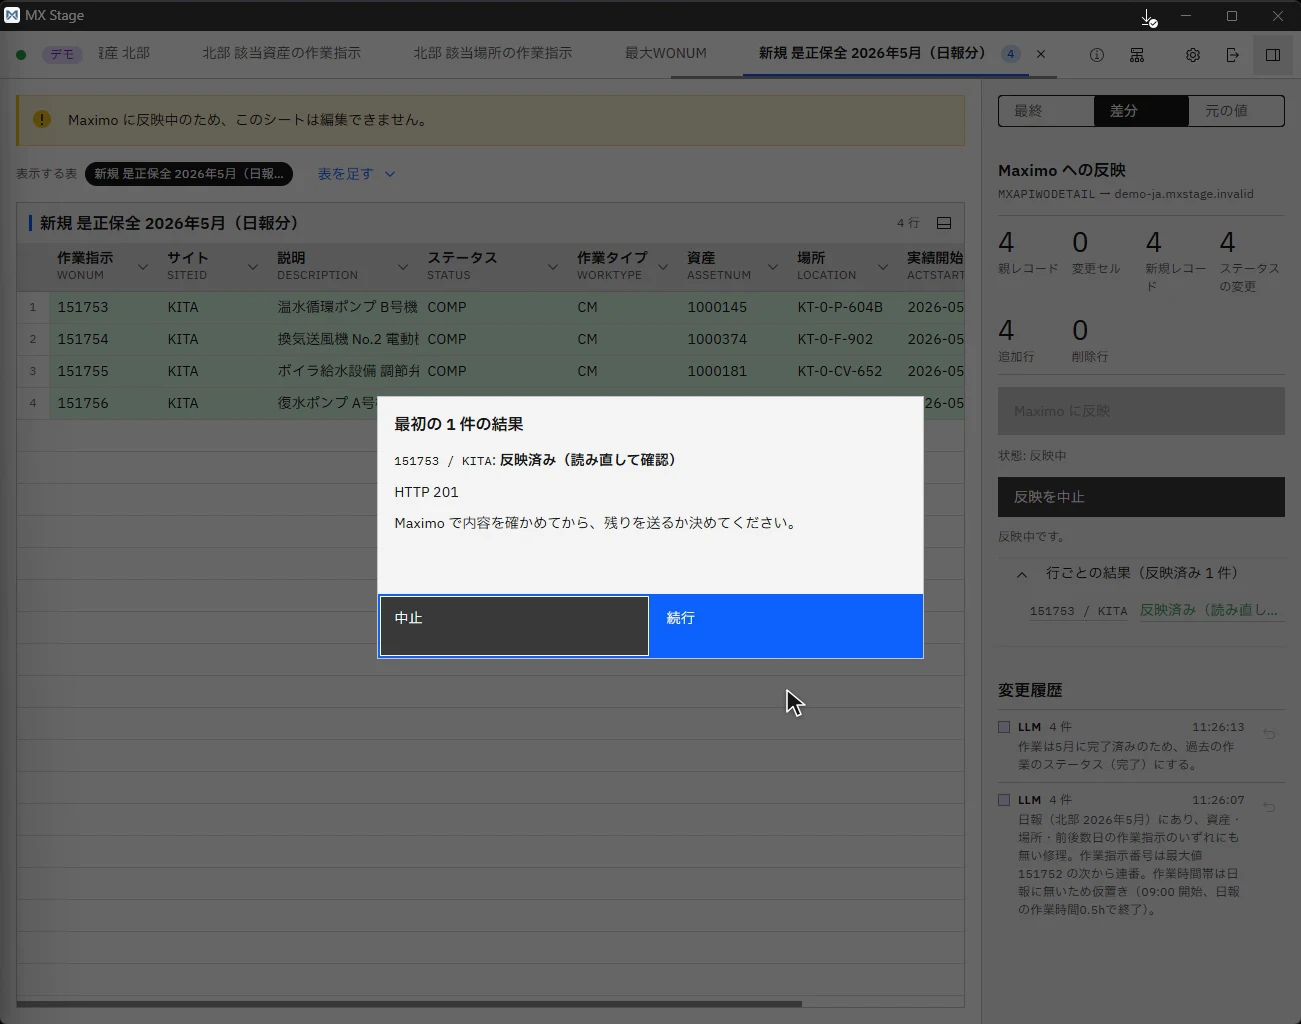Screen dimensions: 1301x1024
Task: Click the デモ badge in the header
Action: (x=62, y=55)
